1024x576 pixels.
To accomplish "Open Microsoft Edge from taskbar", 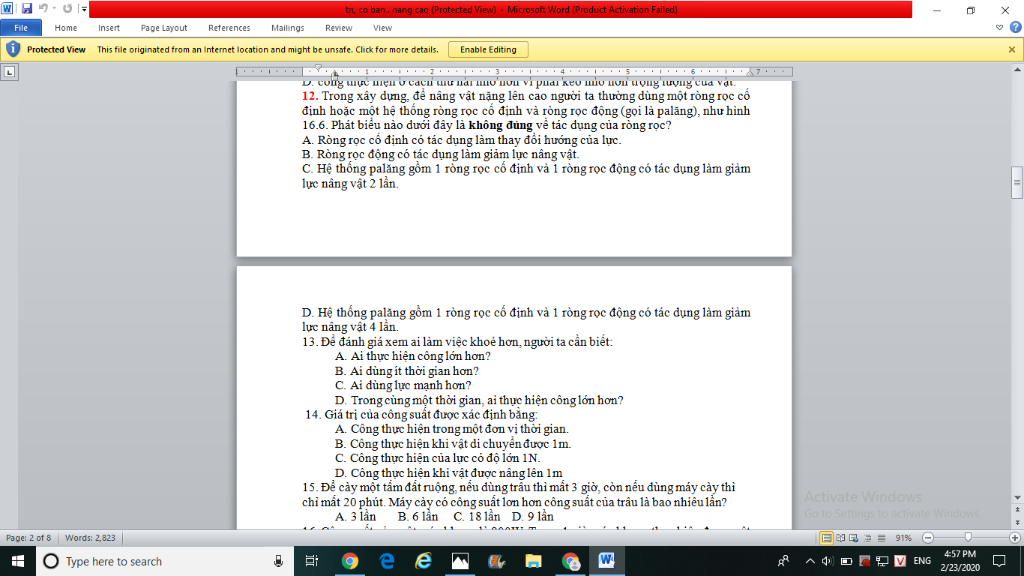I will (x=387, y=561).
